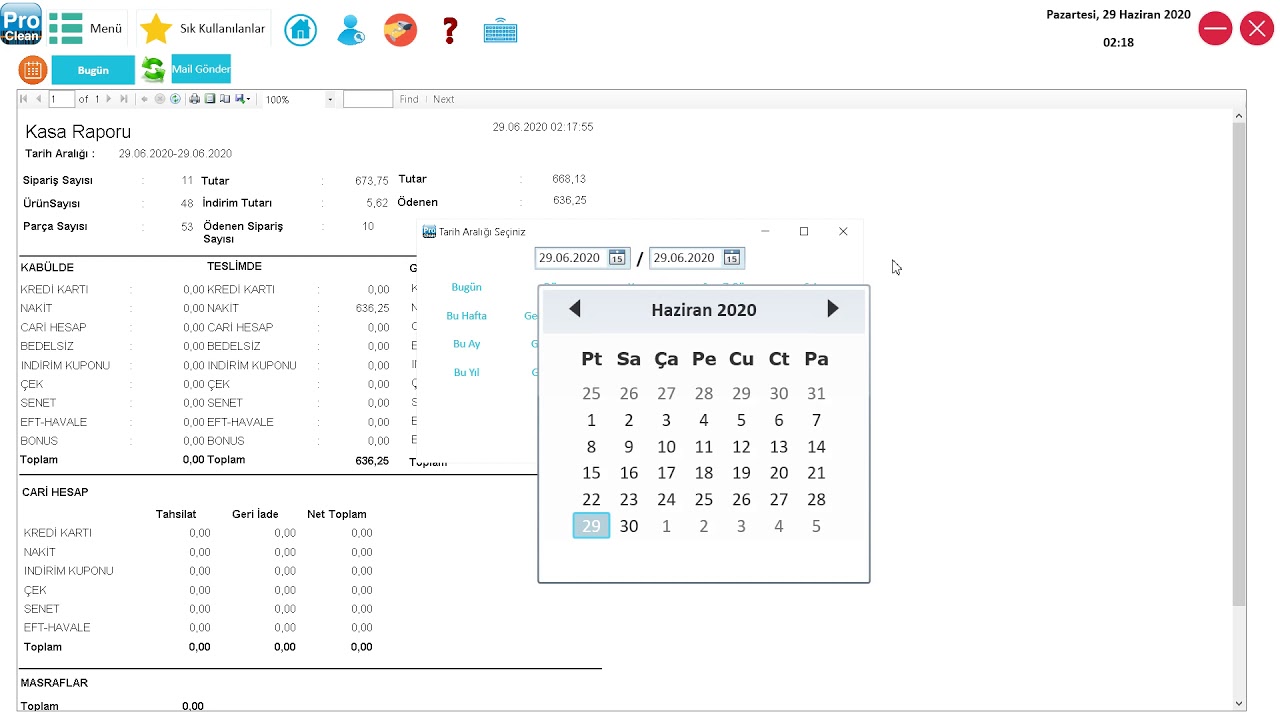The width and height of the screenshot is (1280, 720).
Task: Go to the home screen icon
Action: pyautogui.click(x=301, y=30)
